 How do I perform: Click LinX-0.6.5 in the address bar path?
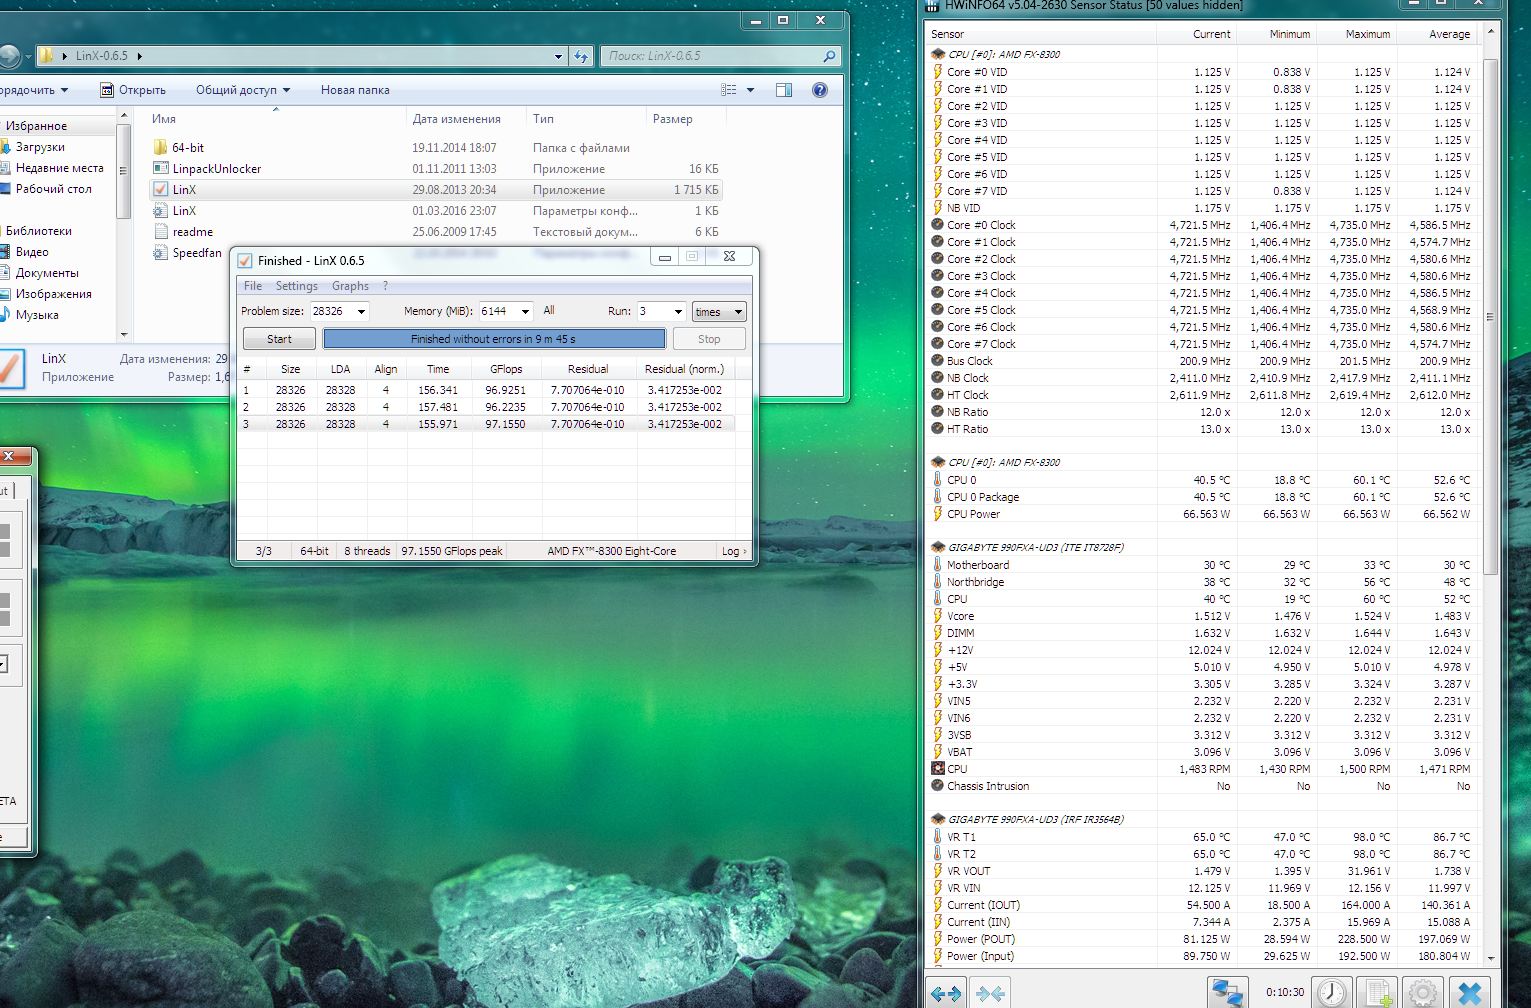tap(102, 56)
